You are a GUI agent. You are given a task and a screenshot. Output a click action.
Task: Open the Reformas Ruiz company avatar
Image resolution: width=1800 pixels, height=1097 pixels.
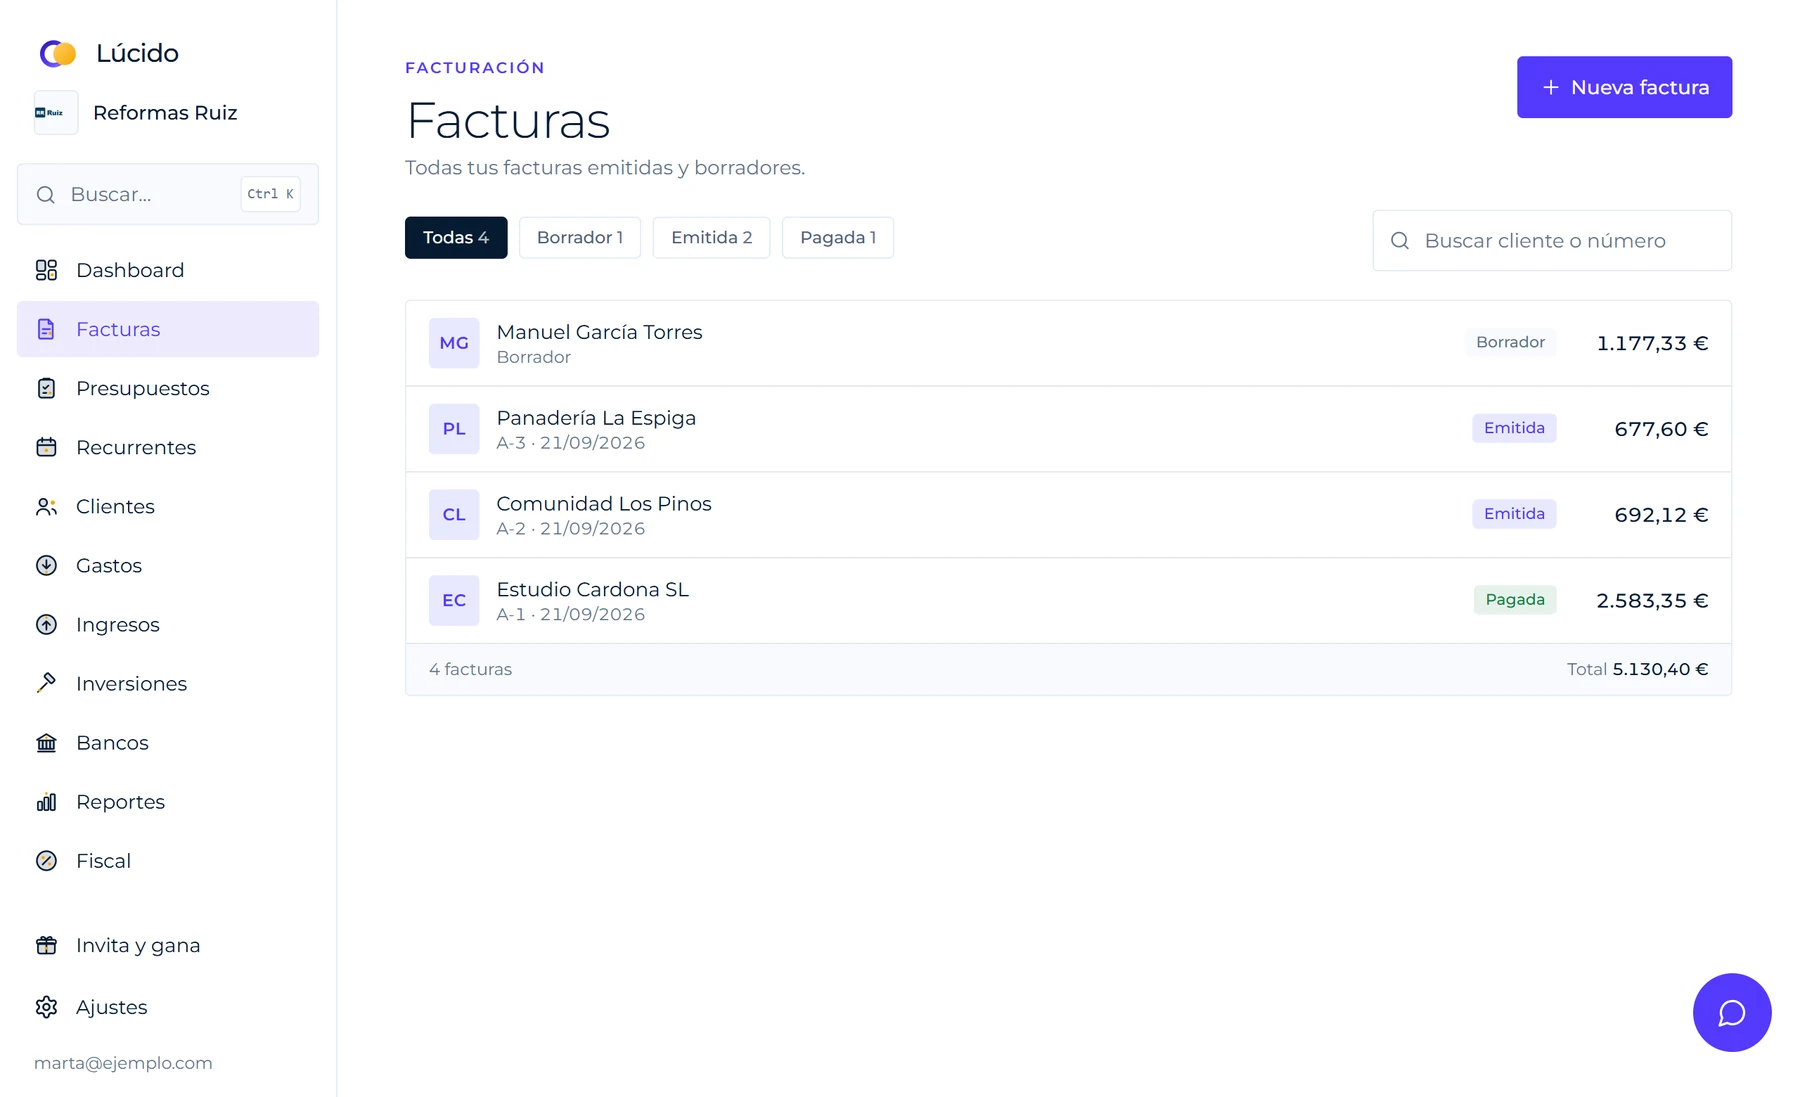coord(56,113)
